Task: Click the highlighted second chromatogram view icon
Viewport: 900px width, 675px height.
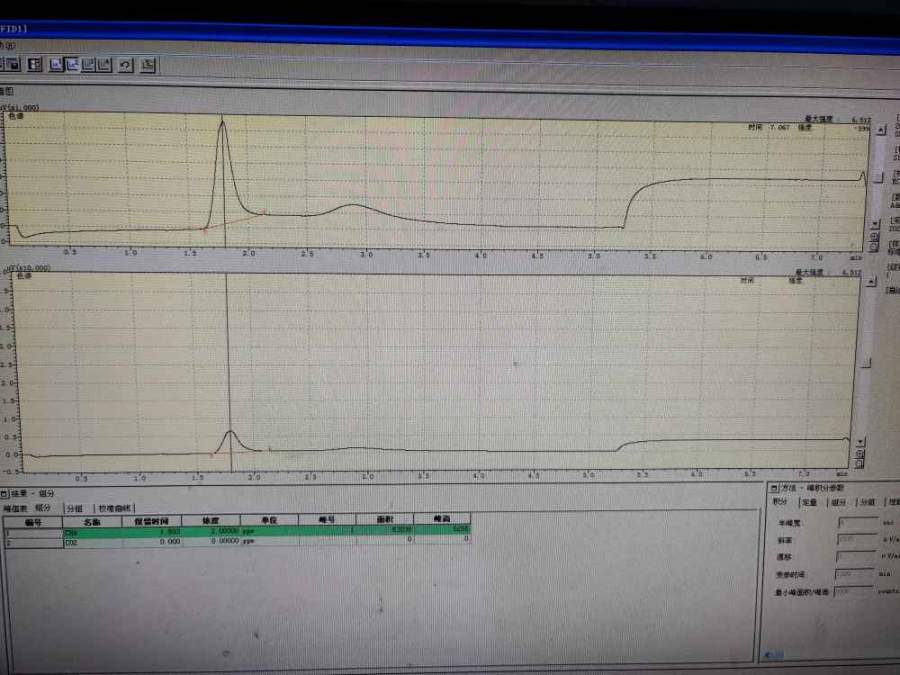Action: [x=72, y=64]
